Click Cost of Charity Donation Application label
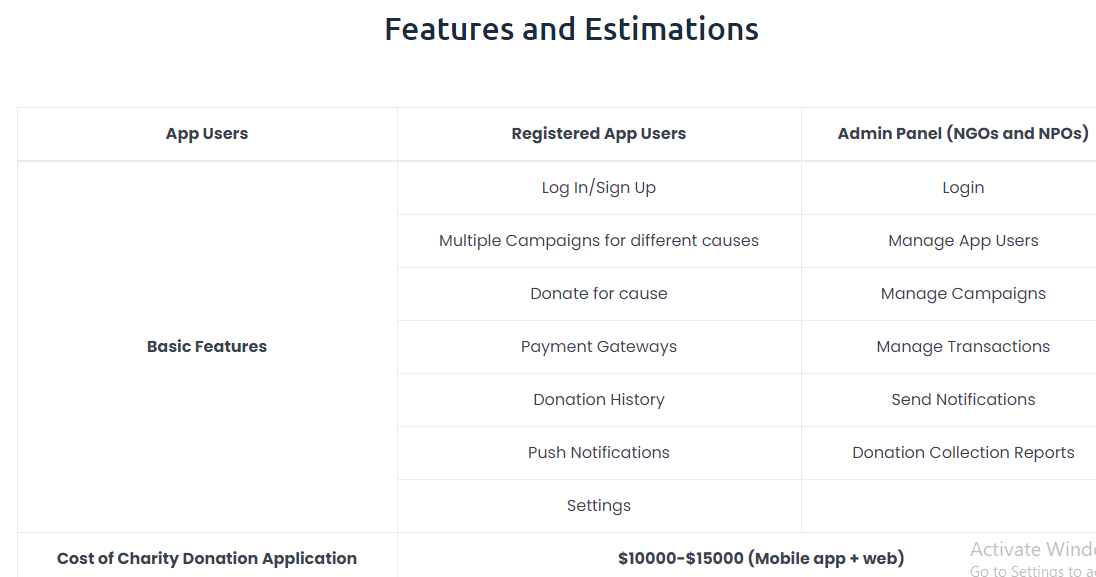 click(x=207, y=558)
